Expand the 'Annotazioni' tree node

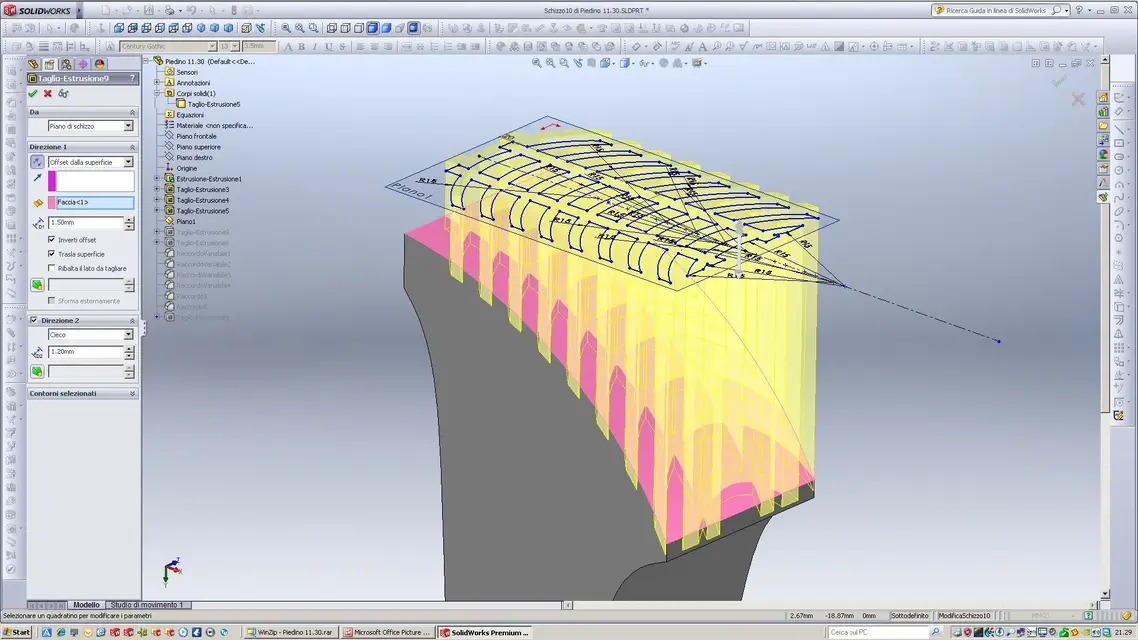click(x=157, y=83)
